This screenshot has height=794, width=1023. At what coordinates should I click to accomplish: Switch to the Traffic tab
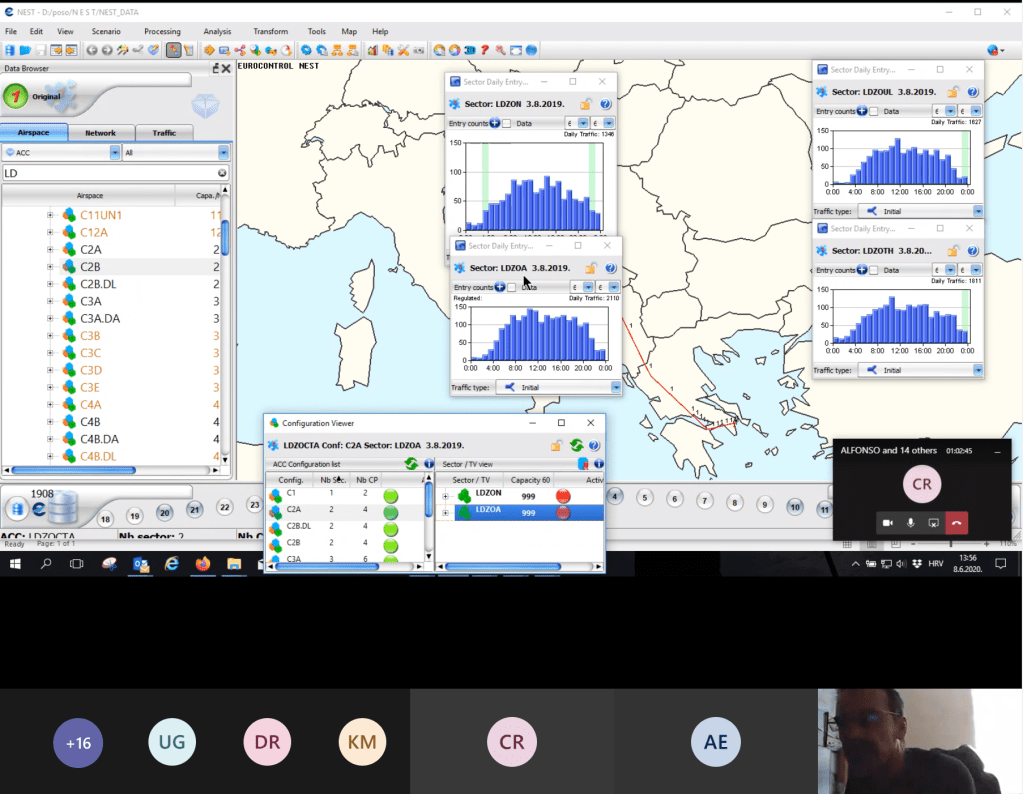tap(164, 132)
